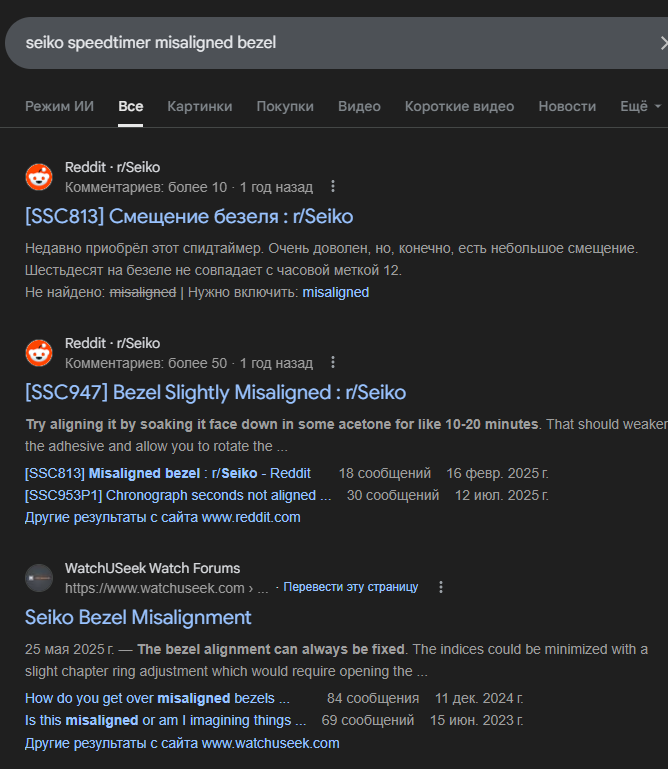
Task: Open three-dot menu for SSC813 result
Action: (x=333, y=186)
